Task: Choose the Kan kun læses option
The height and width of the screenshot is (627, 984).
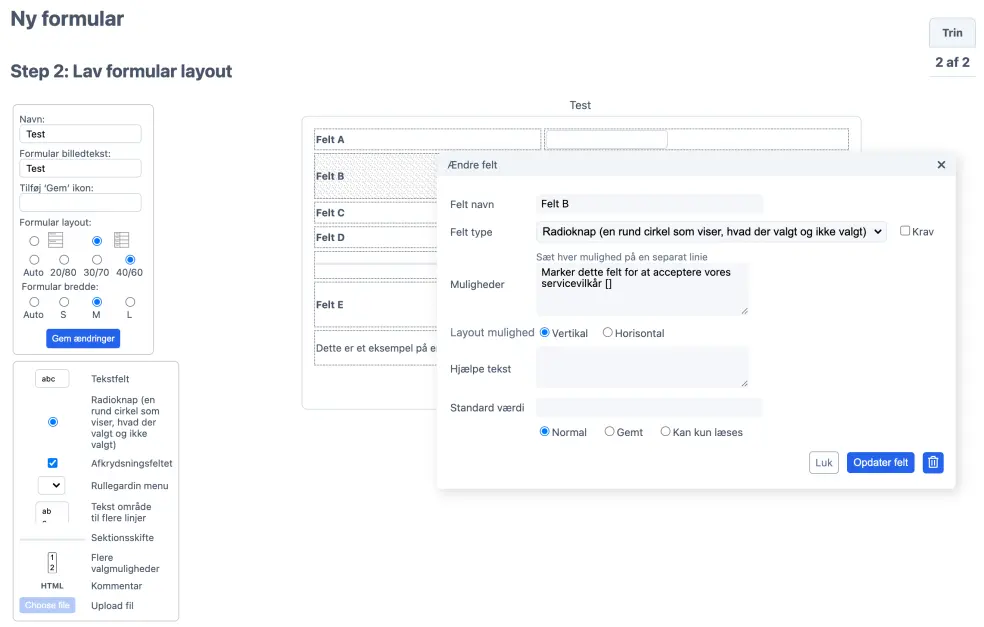Action: click(666, 432)
